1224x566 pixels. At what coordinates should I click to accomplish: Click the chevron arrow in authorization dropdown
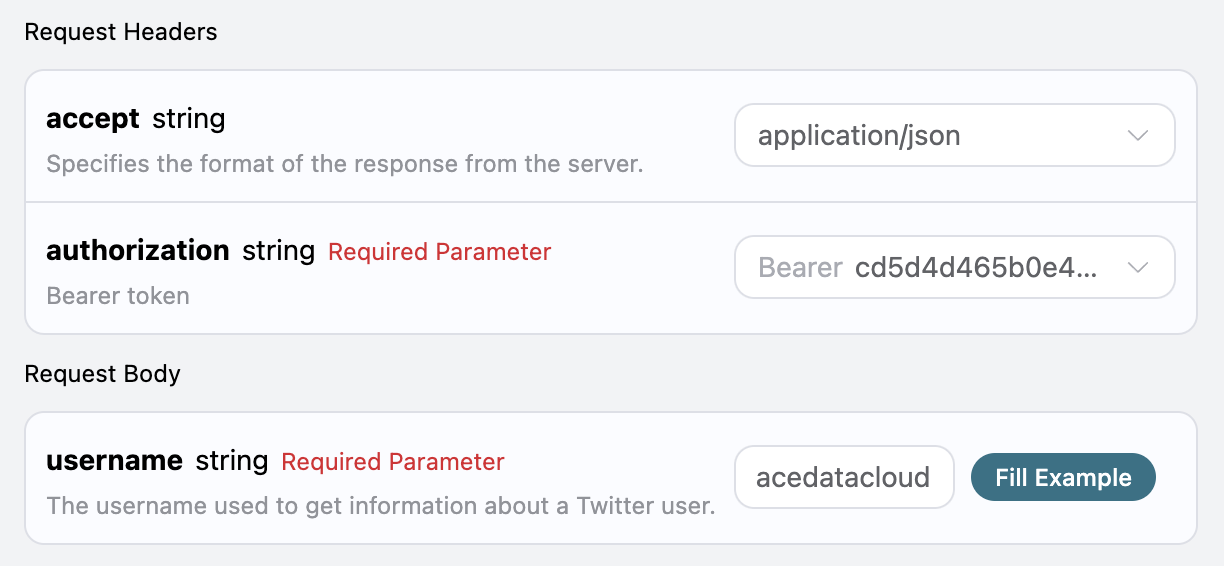coord(1137,268)
